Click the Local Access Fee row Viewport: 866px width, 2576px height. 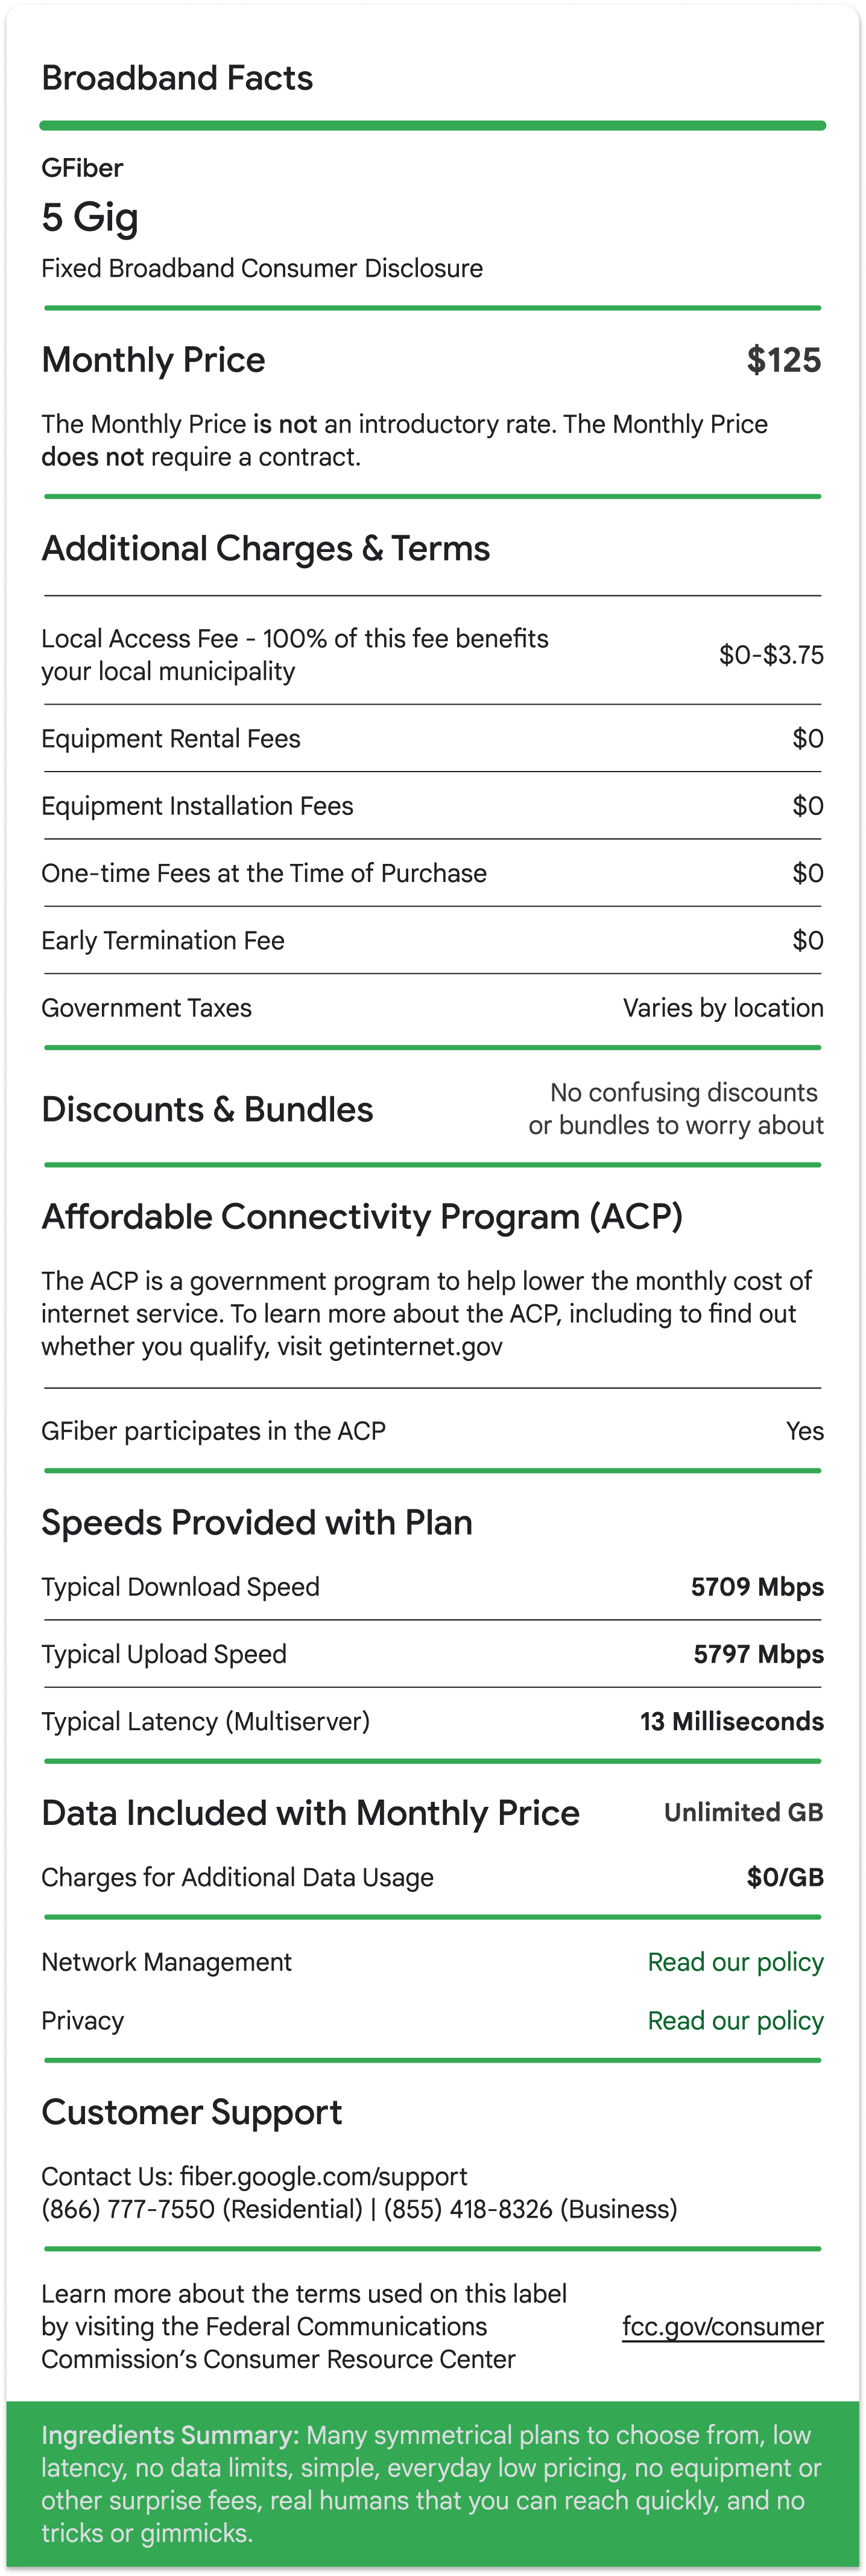tap(433, 655)
